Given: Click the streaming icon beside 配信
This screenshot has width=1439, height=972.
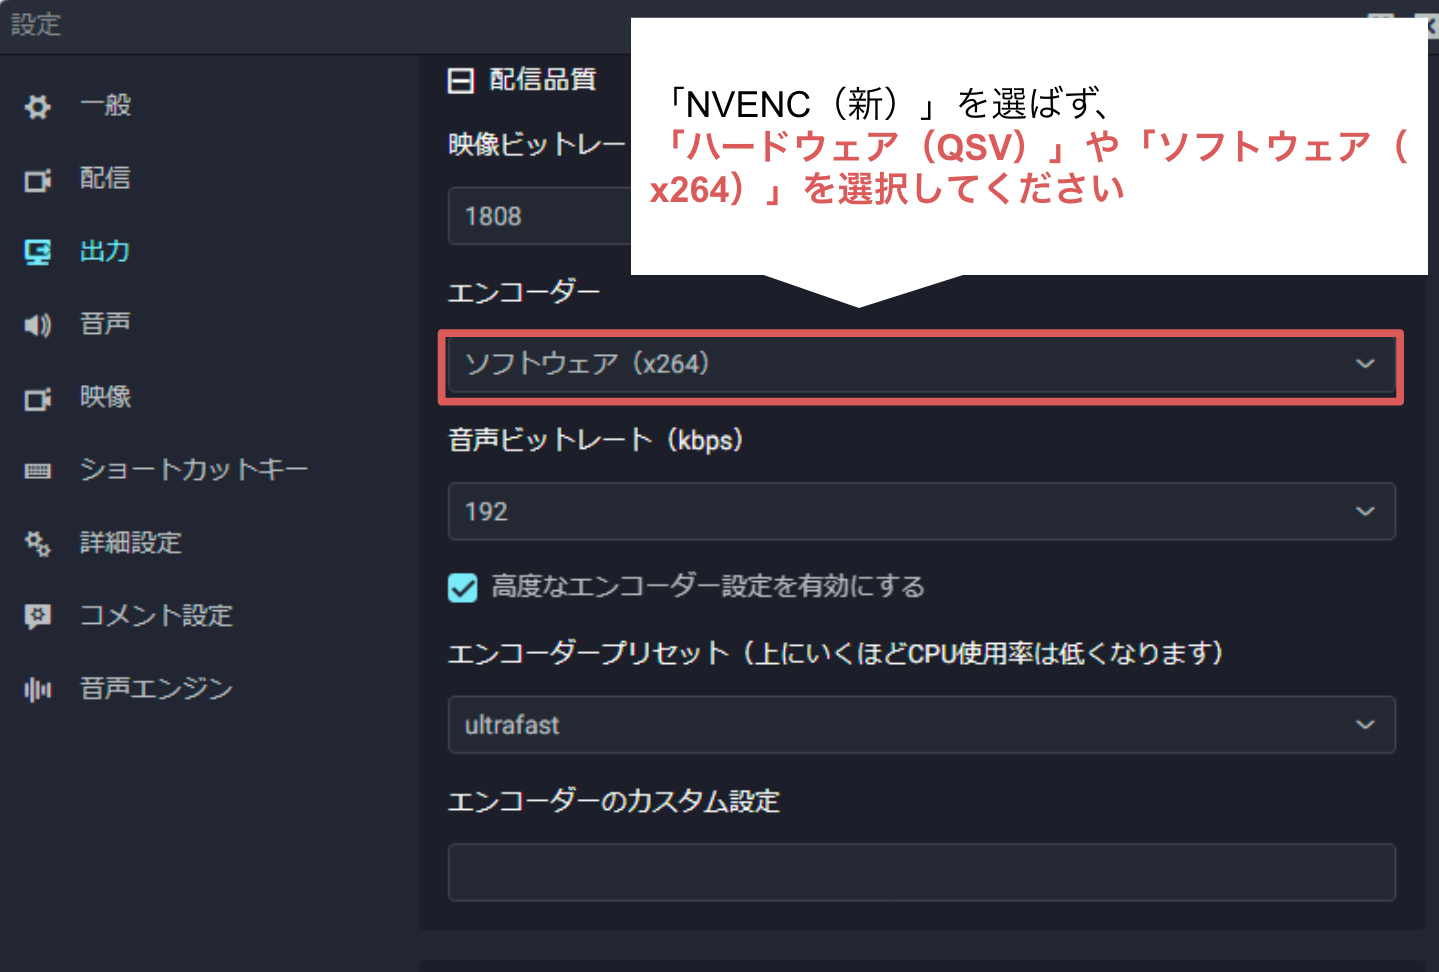Looking at the screenshot, I should point(38,180).
